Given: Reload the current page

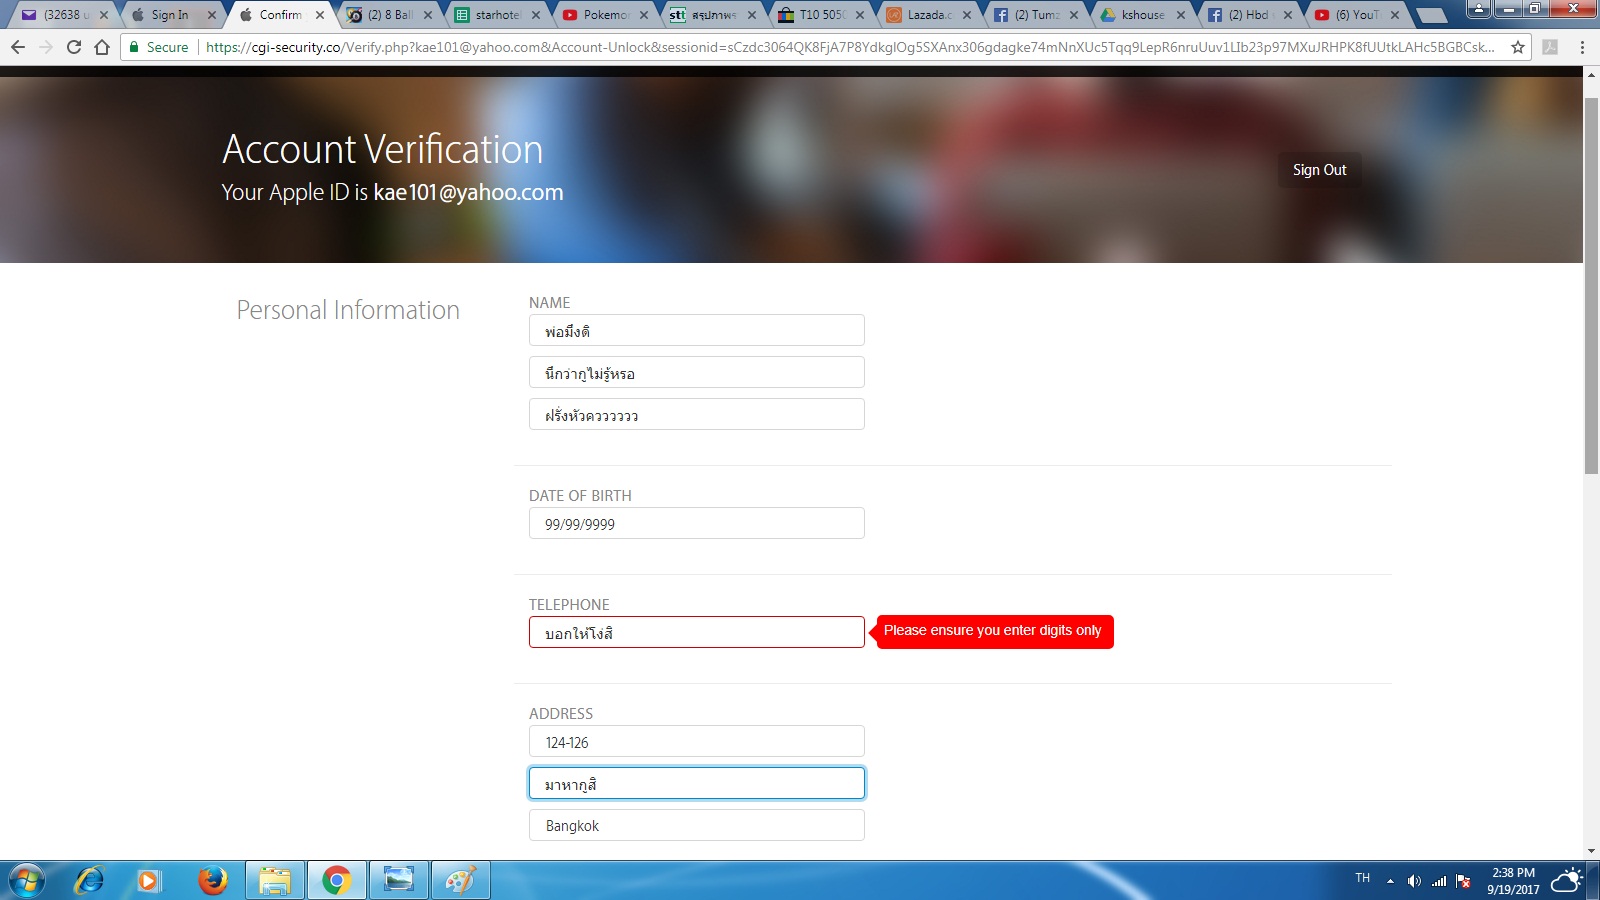Looking at the screenshot, I should pos(74,47).
